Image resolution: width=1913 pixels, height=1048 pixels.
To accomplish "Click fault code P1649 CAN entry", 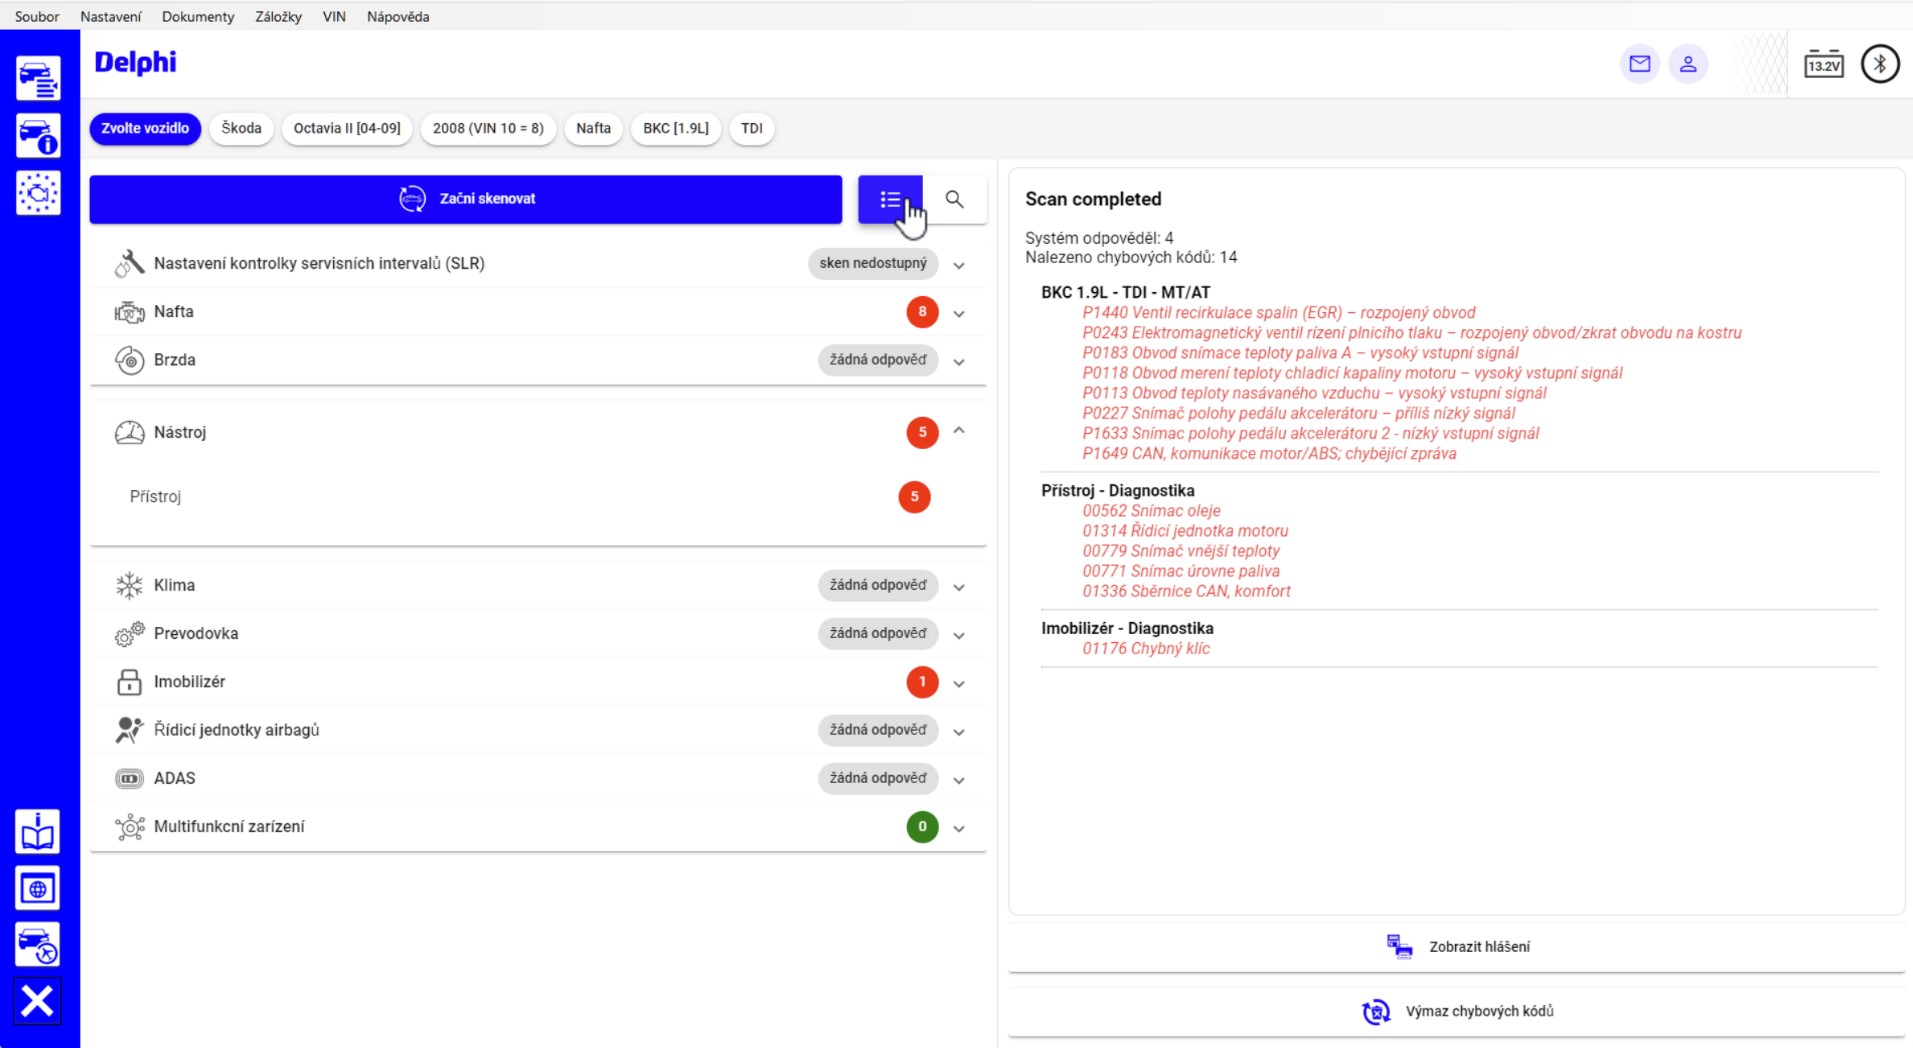I will click(1269, 454).
